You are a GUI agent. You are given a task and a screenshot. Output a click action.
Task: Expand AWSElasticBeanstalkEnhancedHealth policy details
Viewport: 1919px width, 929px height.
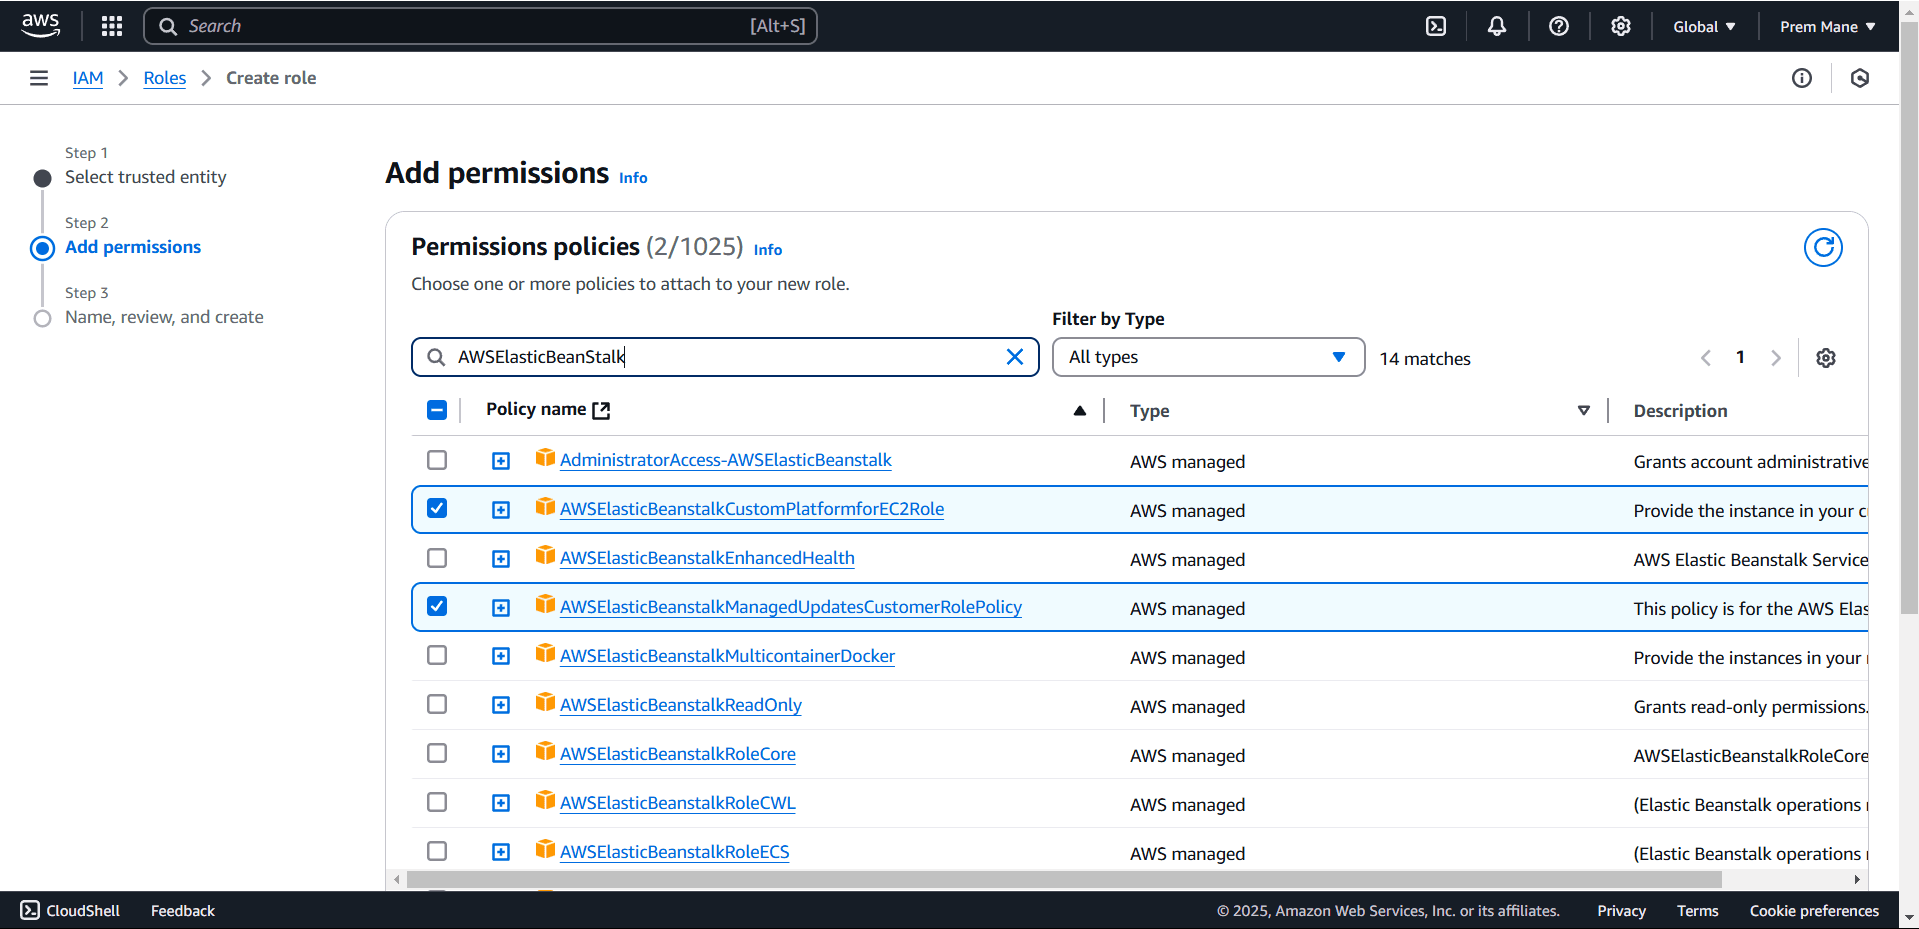click(x=501, y=559)
